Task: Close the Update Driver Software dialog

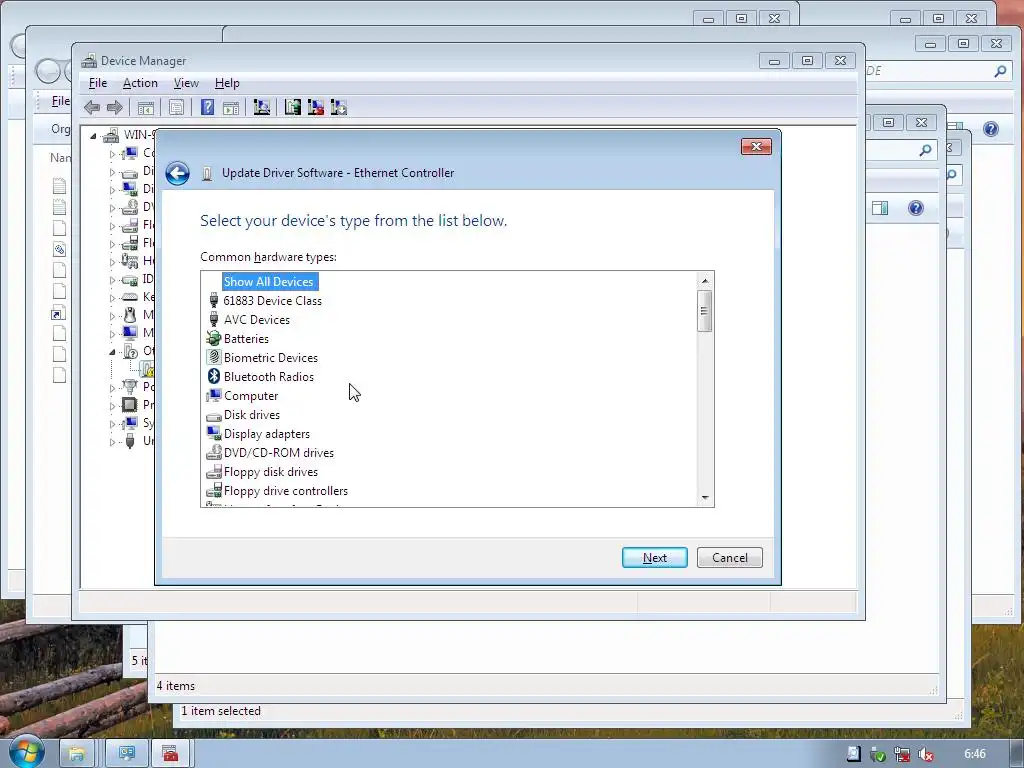Action: [756, 146]
